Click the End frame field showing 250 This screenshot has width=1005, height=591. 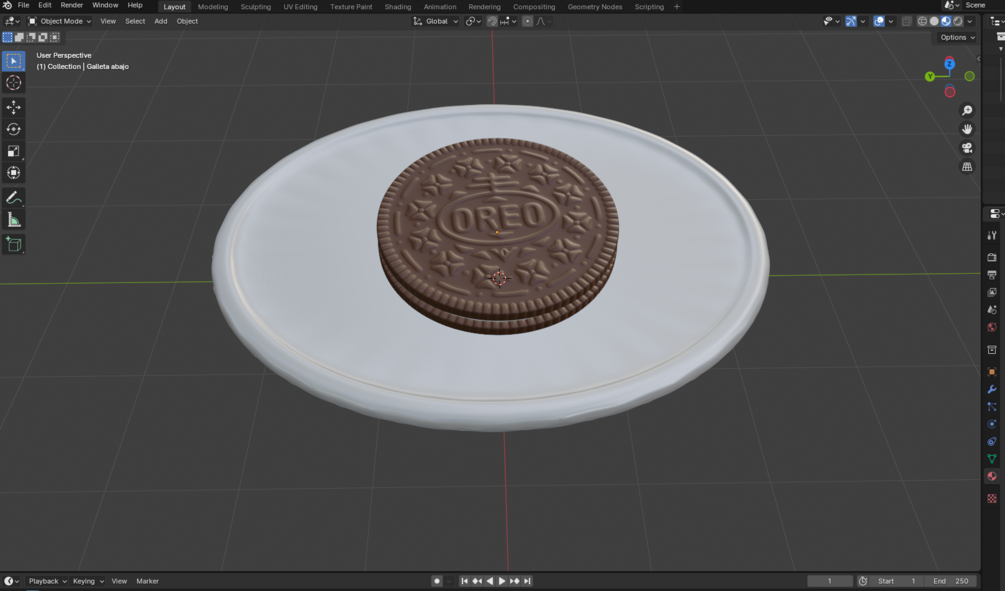(x=950, y=580)
